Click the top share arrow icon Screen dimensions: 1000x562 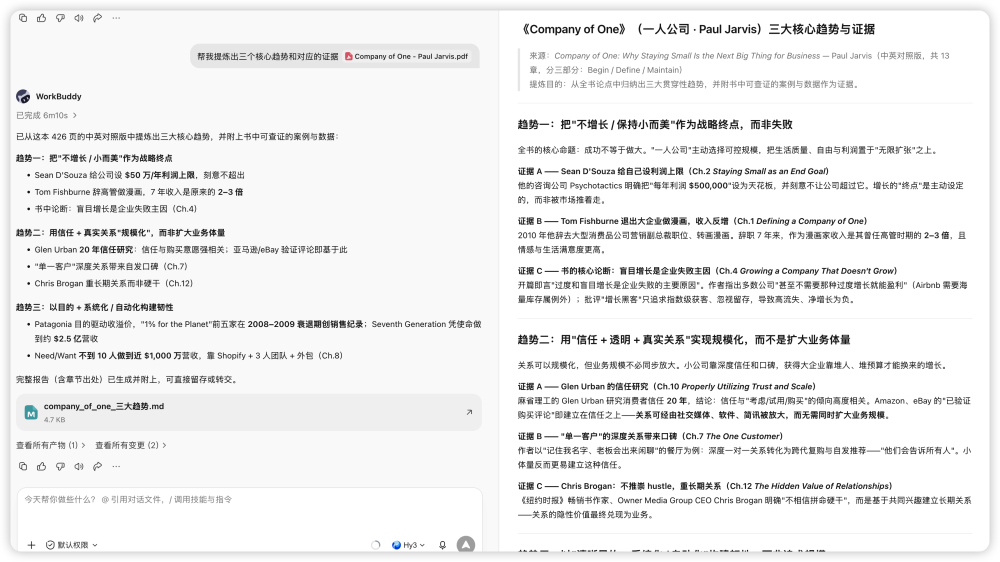pos(97,18)
